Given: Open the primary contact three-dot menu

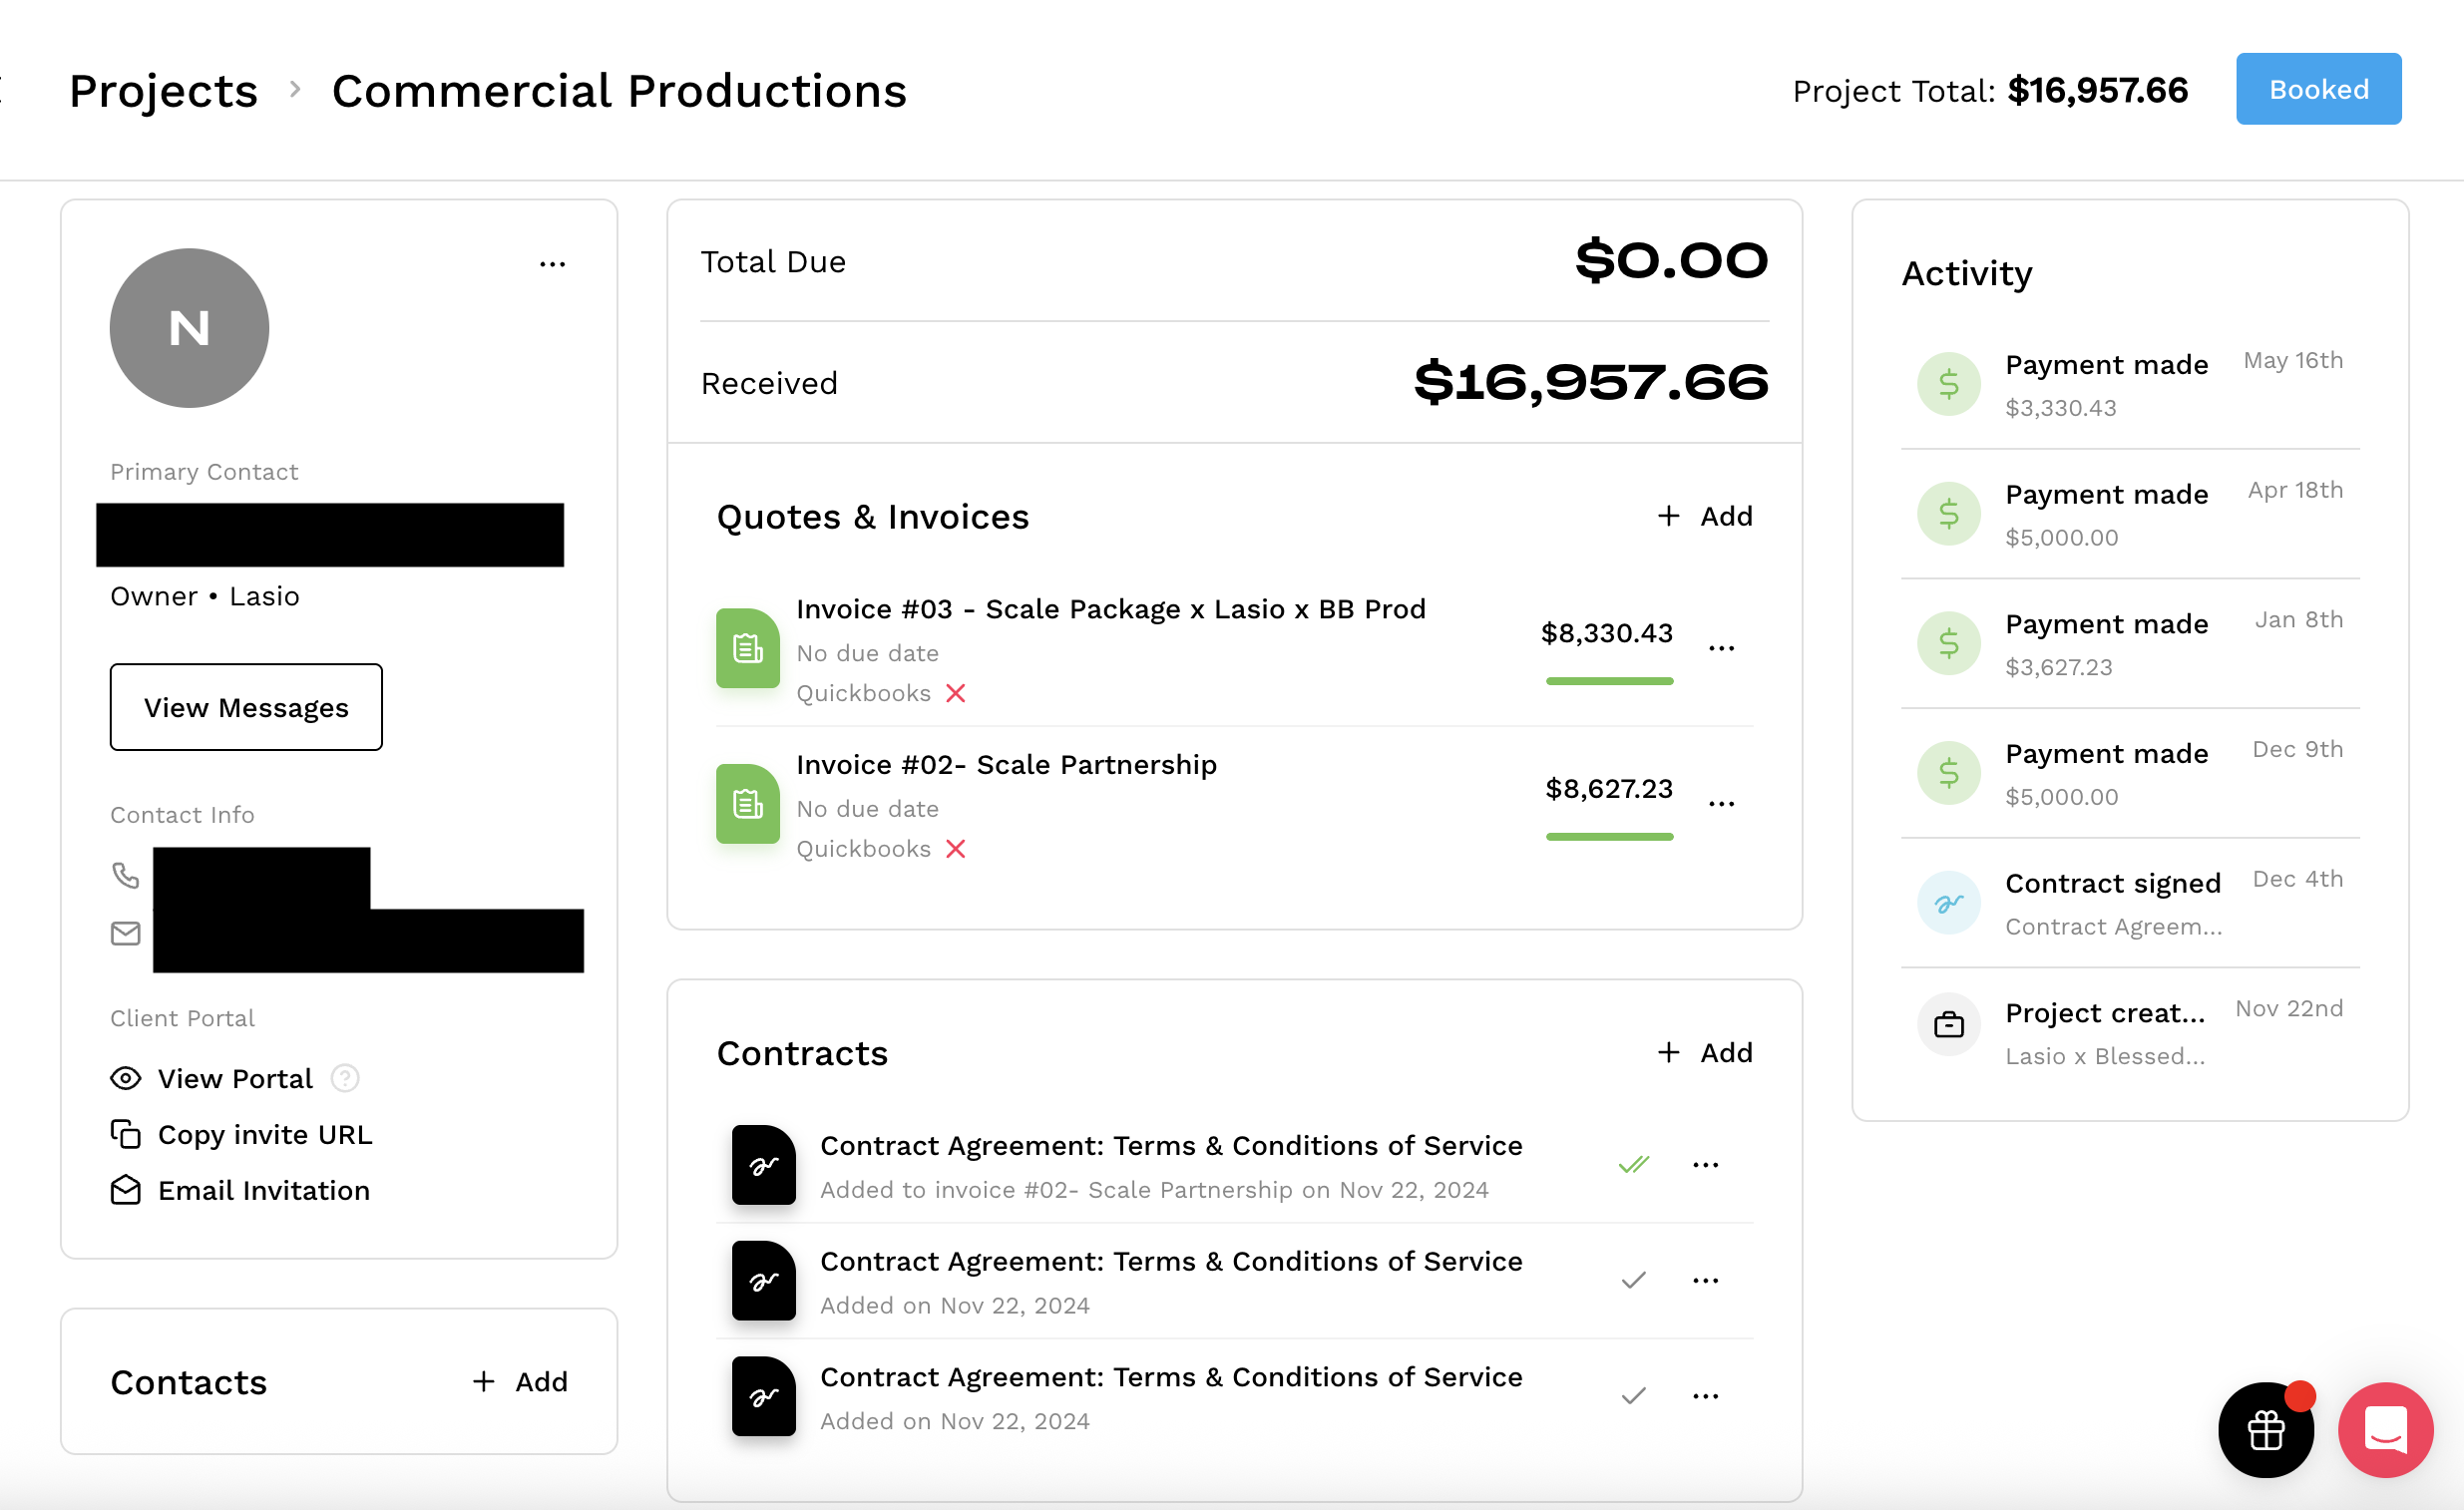Looking at the screenshot, I should (552, 264).
